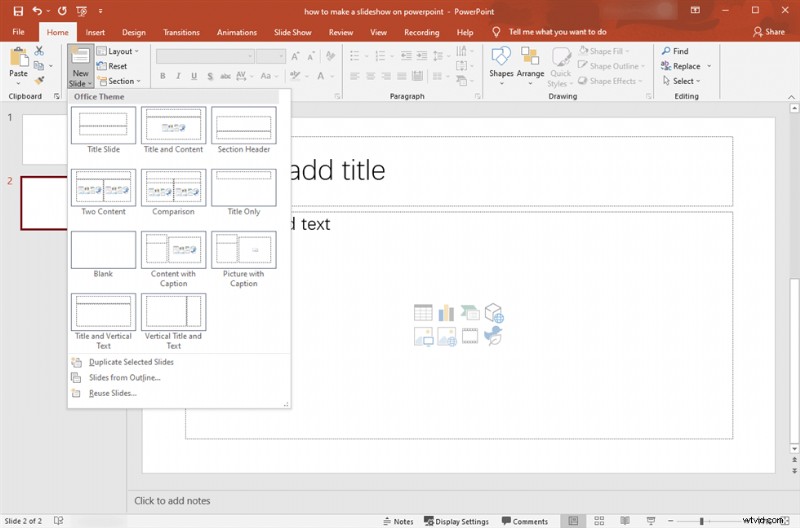Toggle Underline formatting

194,76
